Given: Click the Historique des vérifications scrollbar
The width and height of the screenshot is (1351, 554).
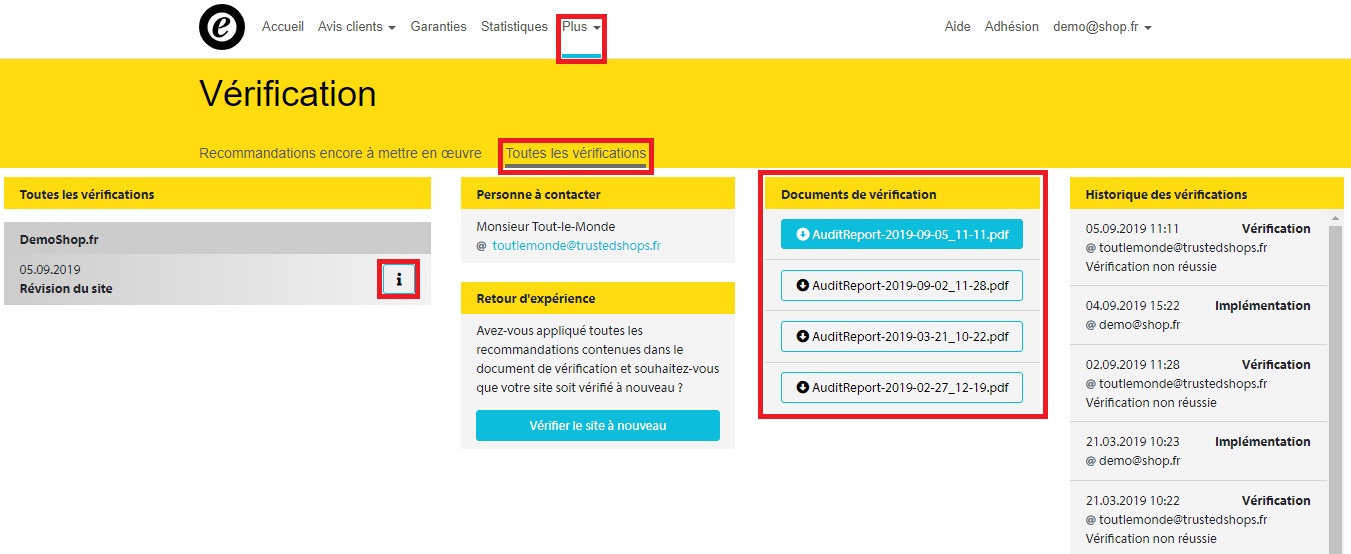Looking at the screenshot, I should click(x=1335, y=388).
